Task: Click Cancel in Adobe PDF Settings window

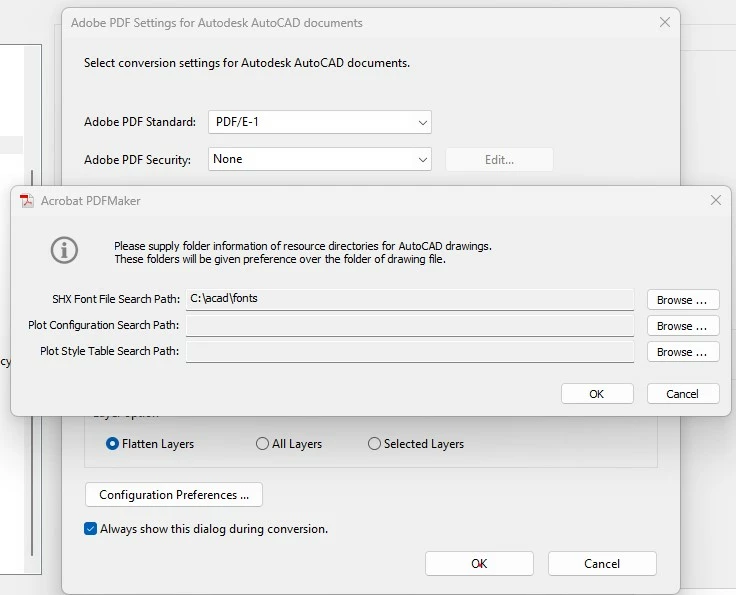Action: click(602, 564)
